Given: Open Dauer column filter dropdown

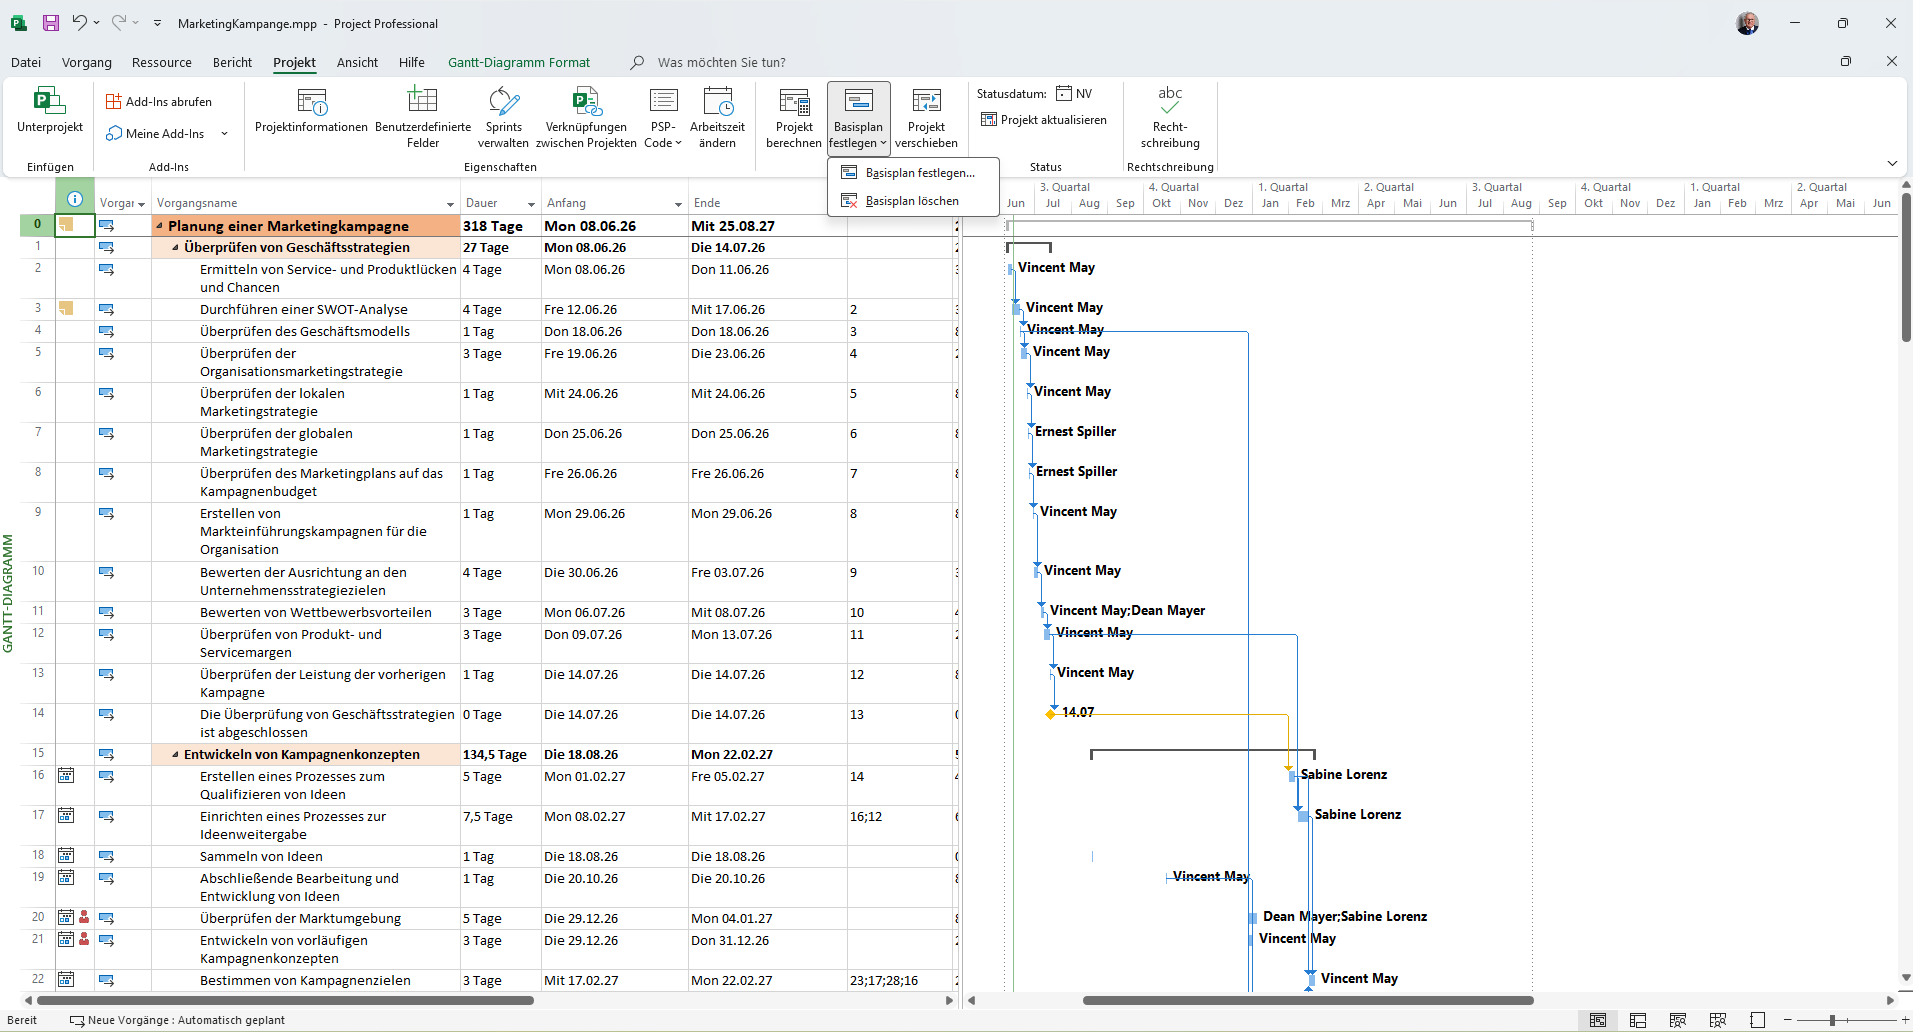Looking at the screenshot, I should pos(531,204).
